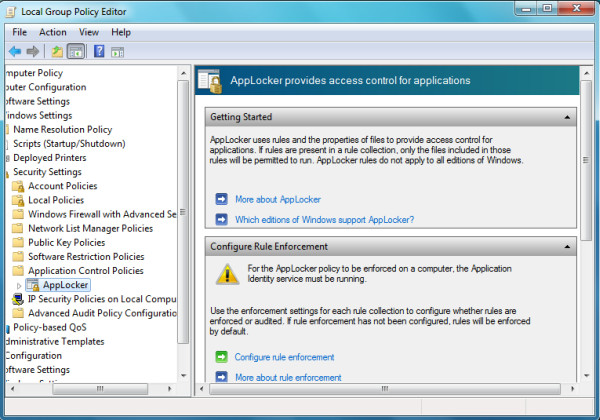Image resolution: width=600 pixels, height=420 pixels.
Task: Collapse the Configure Rule Enforcement section
Action: coord(567,247)
